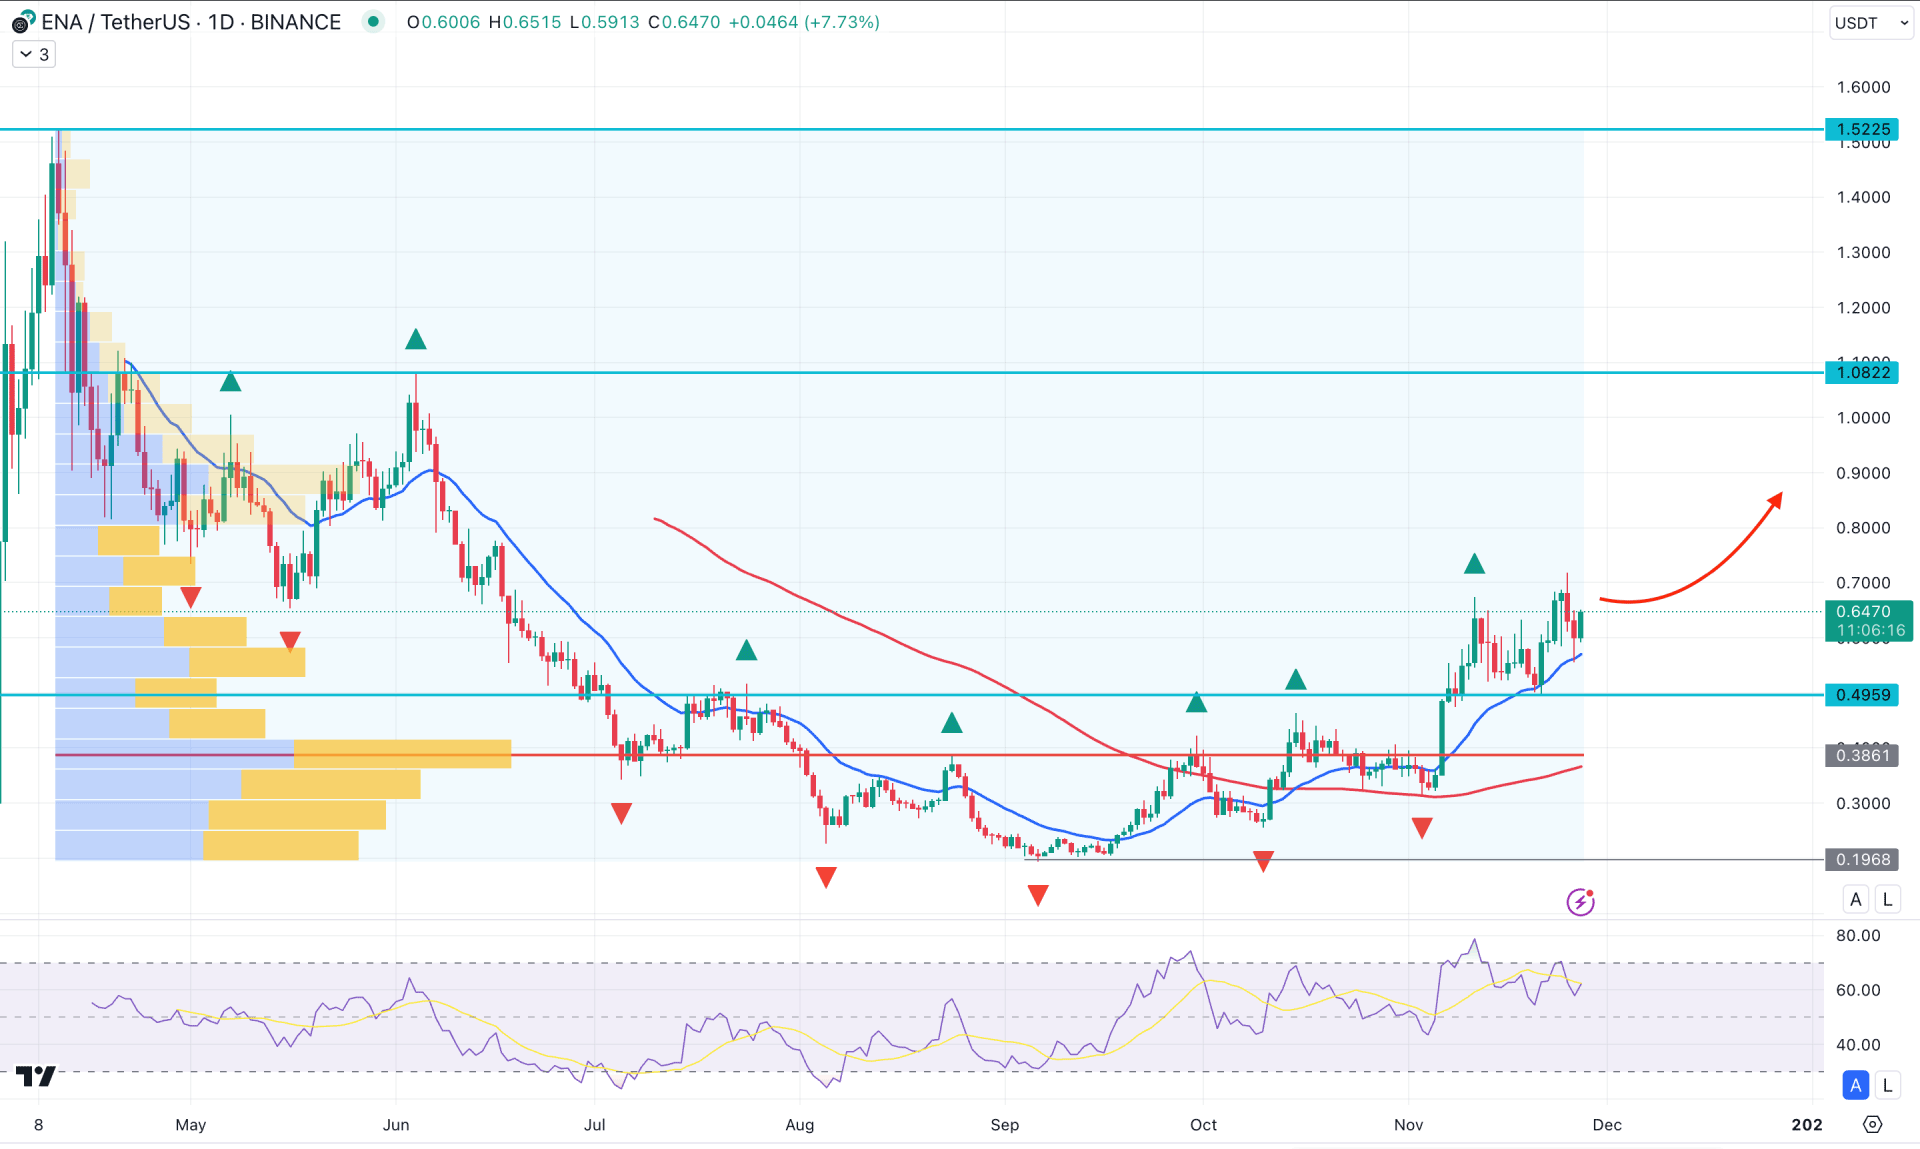Viewport: 1920px width, 1149px height.
Task: Click the 80.00 RSI scale label
Action: [x=1858, y=935]
